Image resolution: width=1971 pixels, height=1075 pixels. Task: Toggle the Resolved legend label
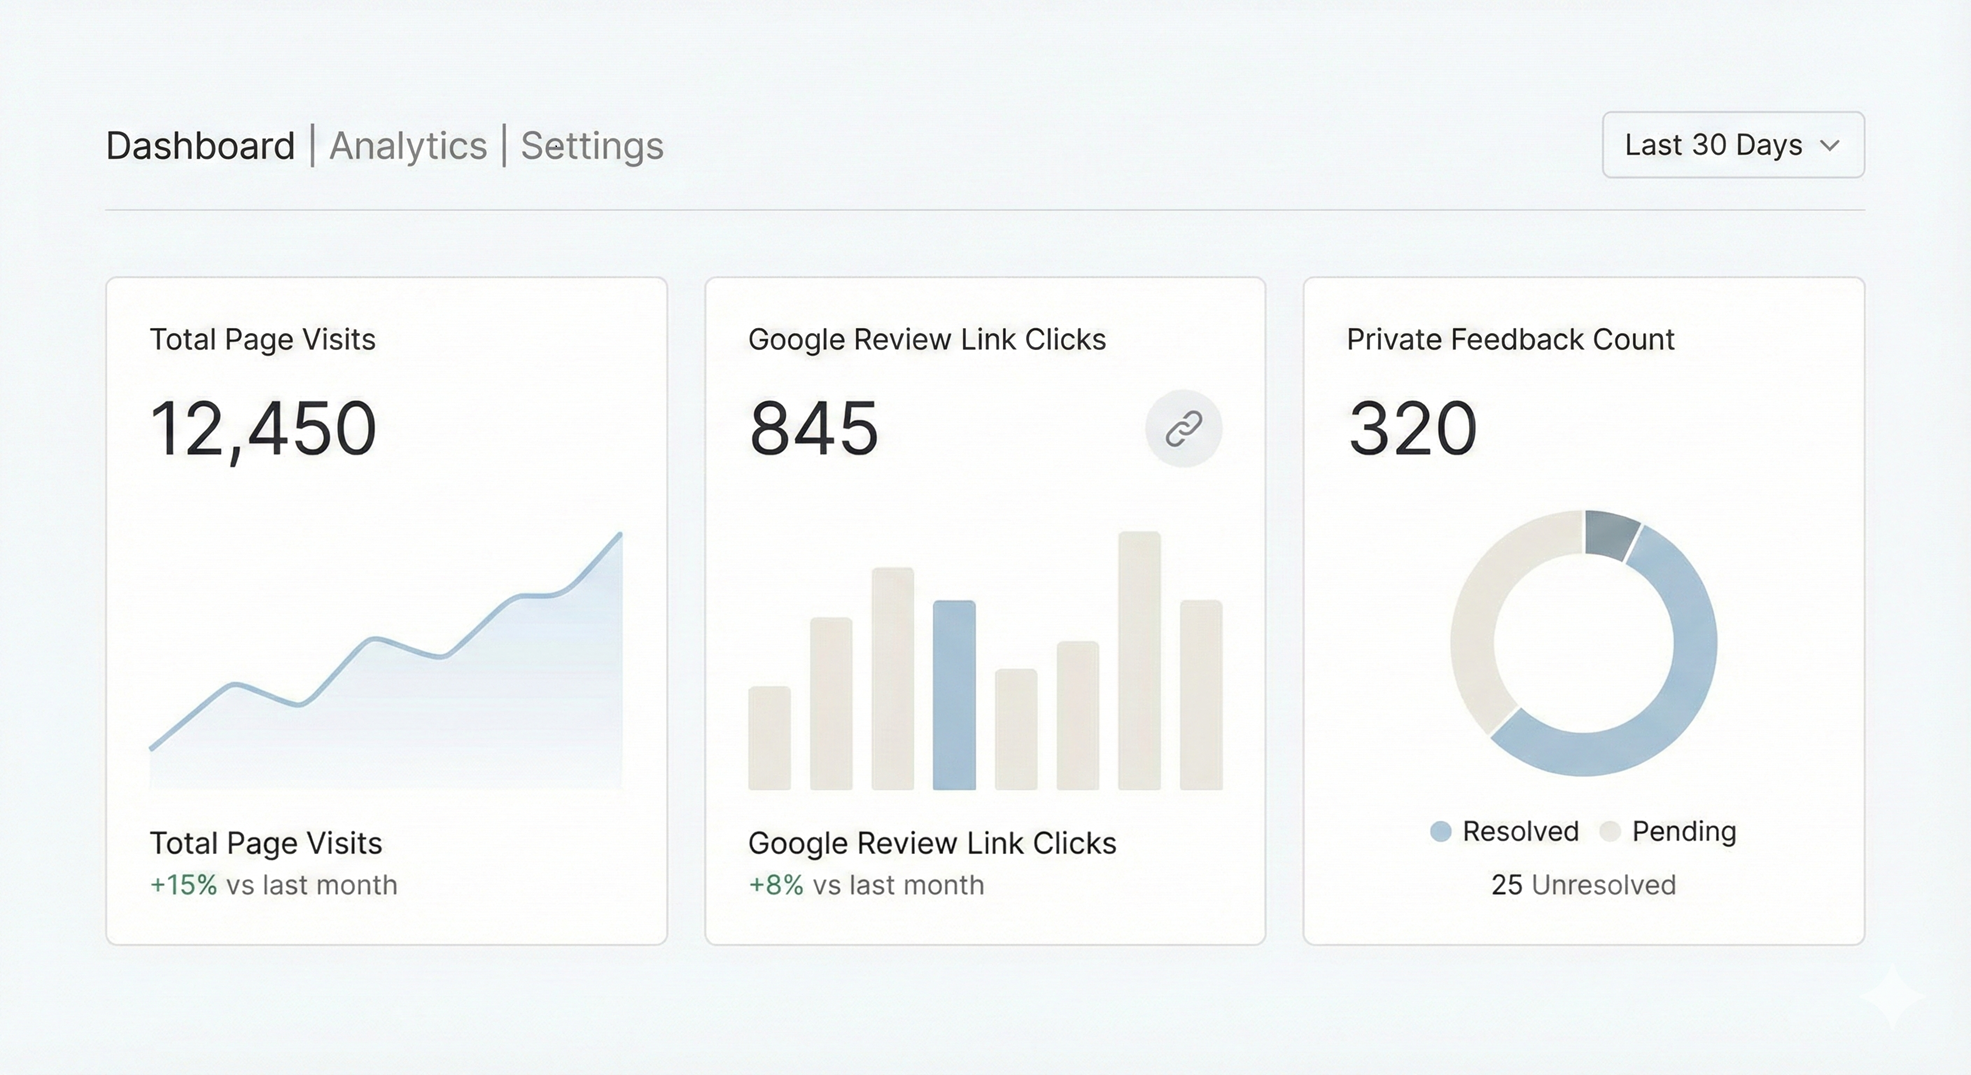pyautogui.click(x=1520, y=832)
